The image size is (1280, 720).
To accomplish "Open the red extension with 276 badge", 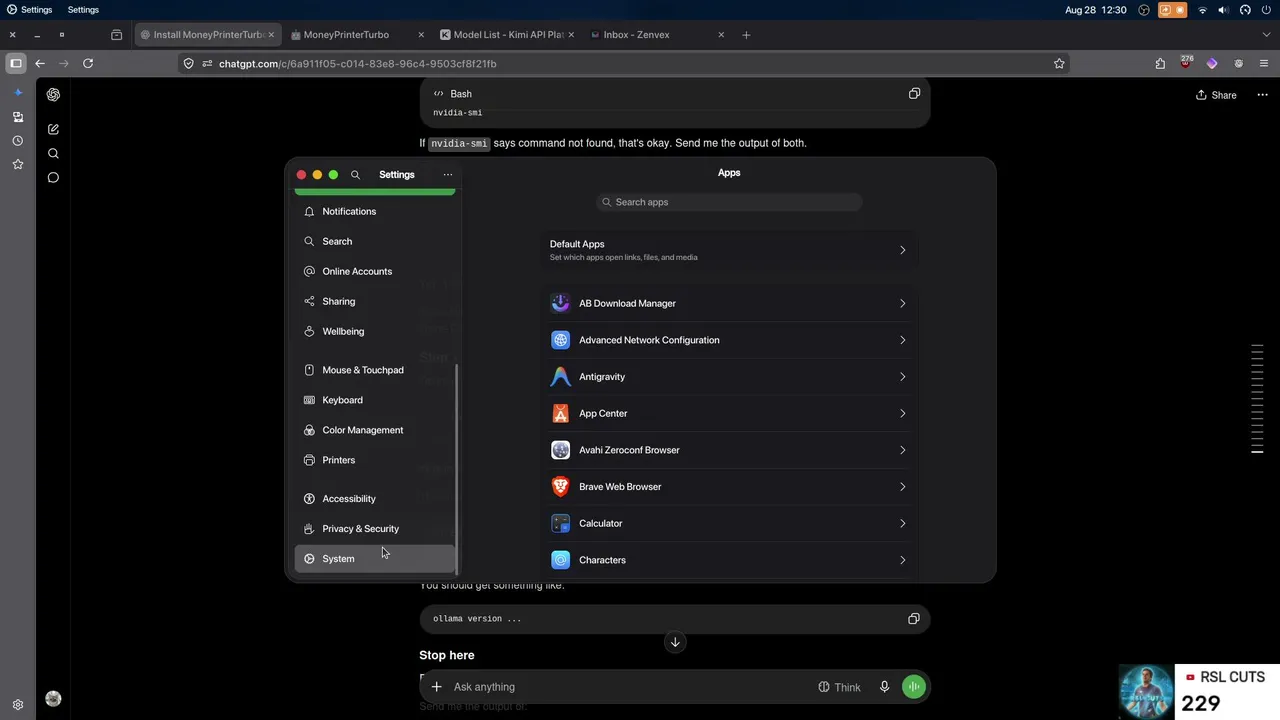I will tap(1186, 62).
